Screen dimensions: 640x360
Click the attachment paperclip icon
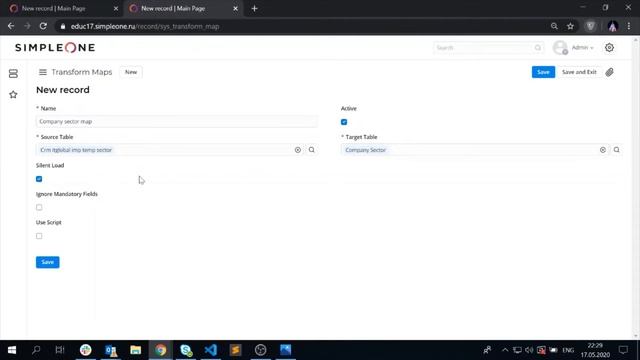click(x=609, y=72)
